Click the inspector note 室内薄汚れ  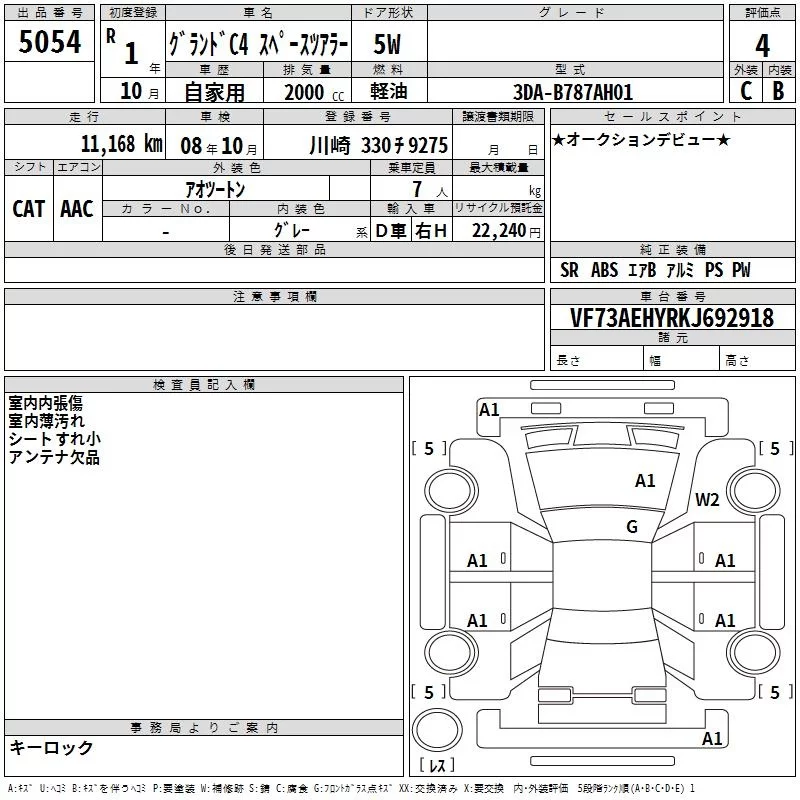tap(46, 421)
